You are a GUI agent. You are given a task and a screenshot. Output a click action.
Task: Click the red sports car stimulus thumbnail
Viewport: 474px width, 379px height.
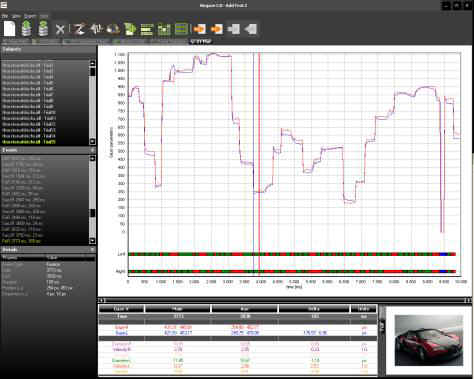[429, 340]
